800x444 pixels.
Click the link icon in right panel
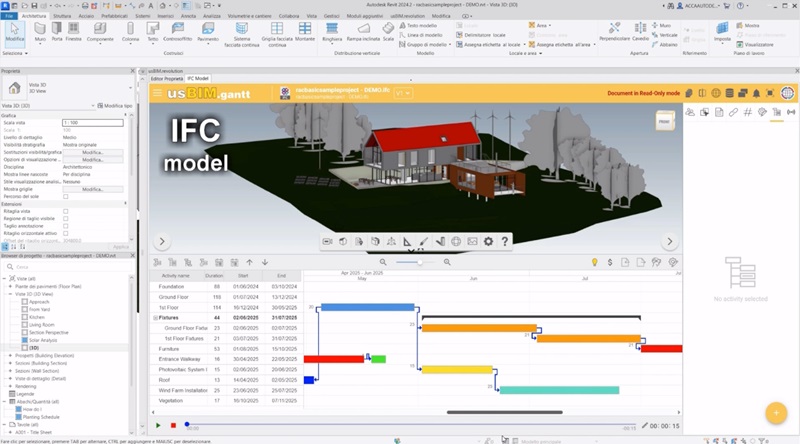pos(733,112)
